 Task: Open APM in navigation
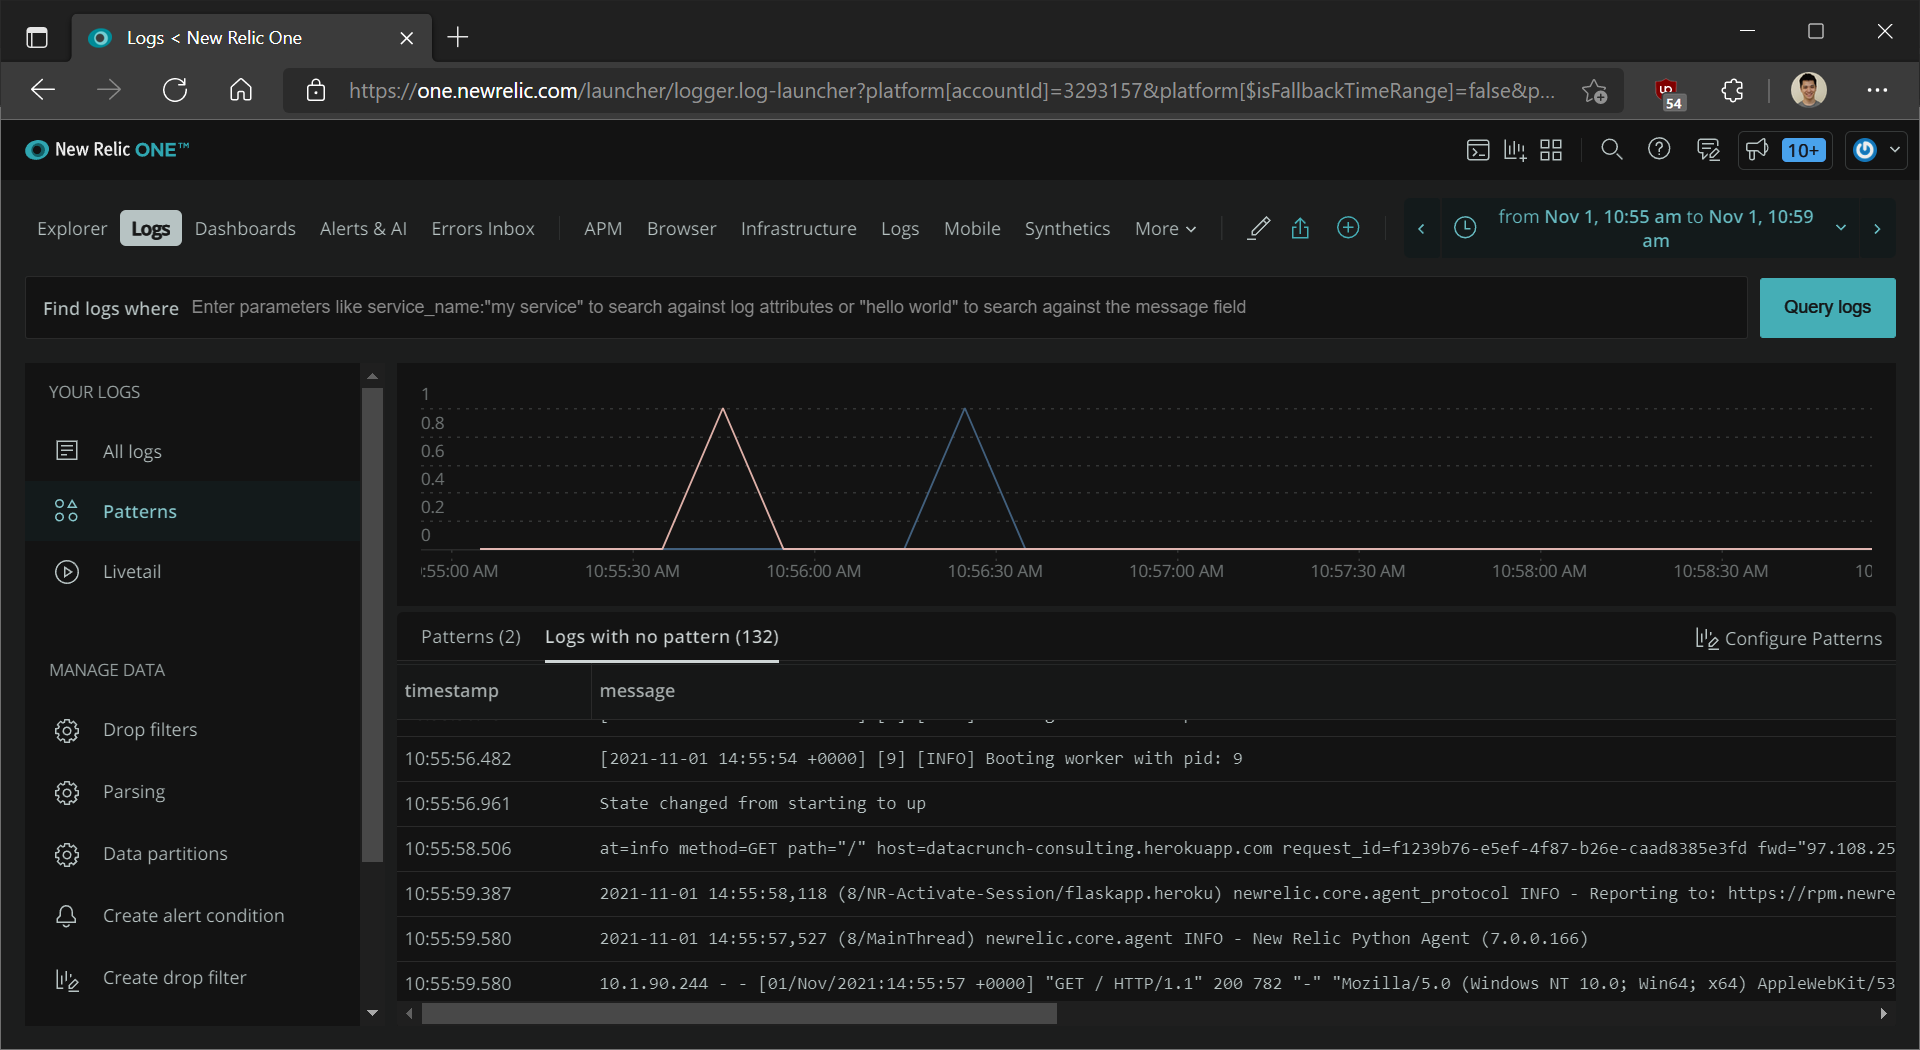pyautogui.click(x=603, y=229)
